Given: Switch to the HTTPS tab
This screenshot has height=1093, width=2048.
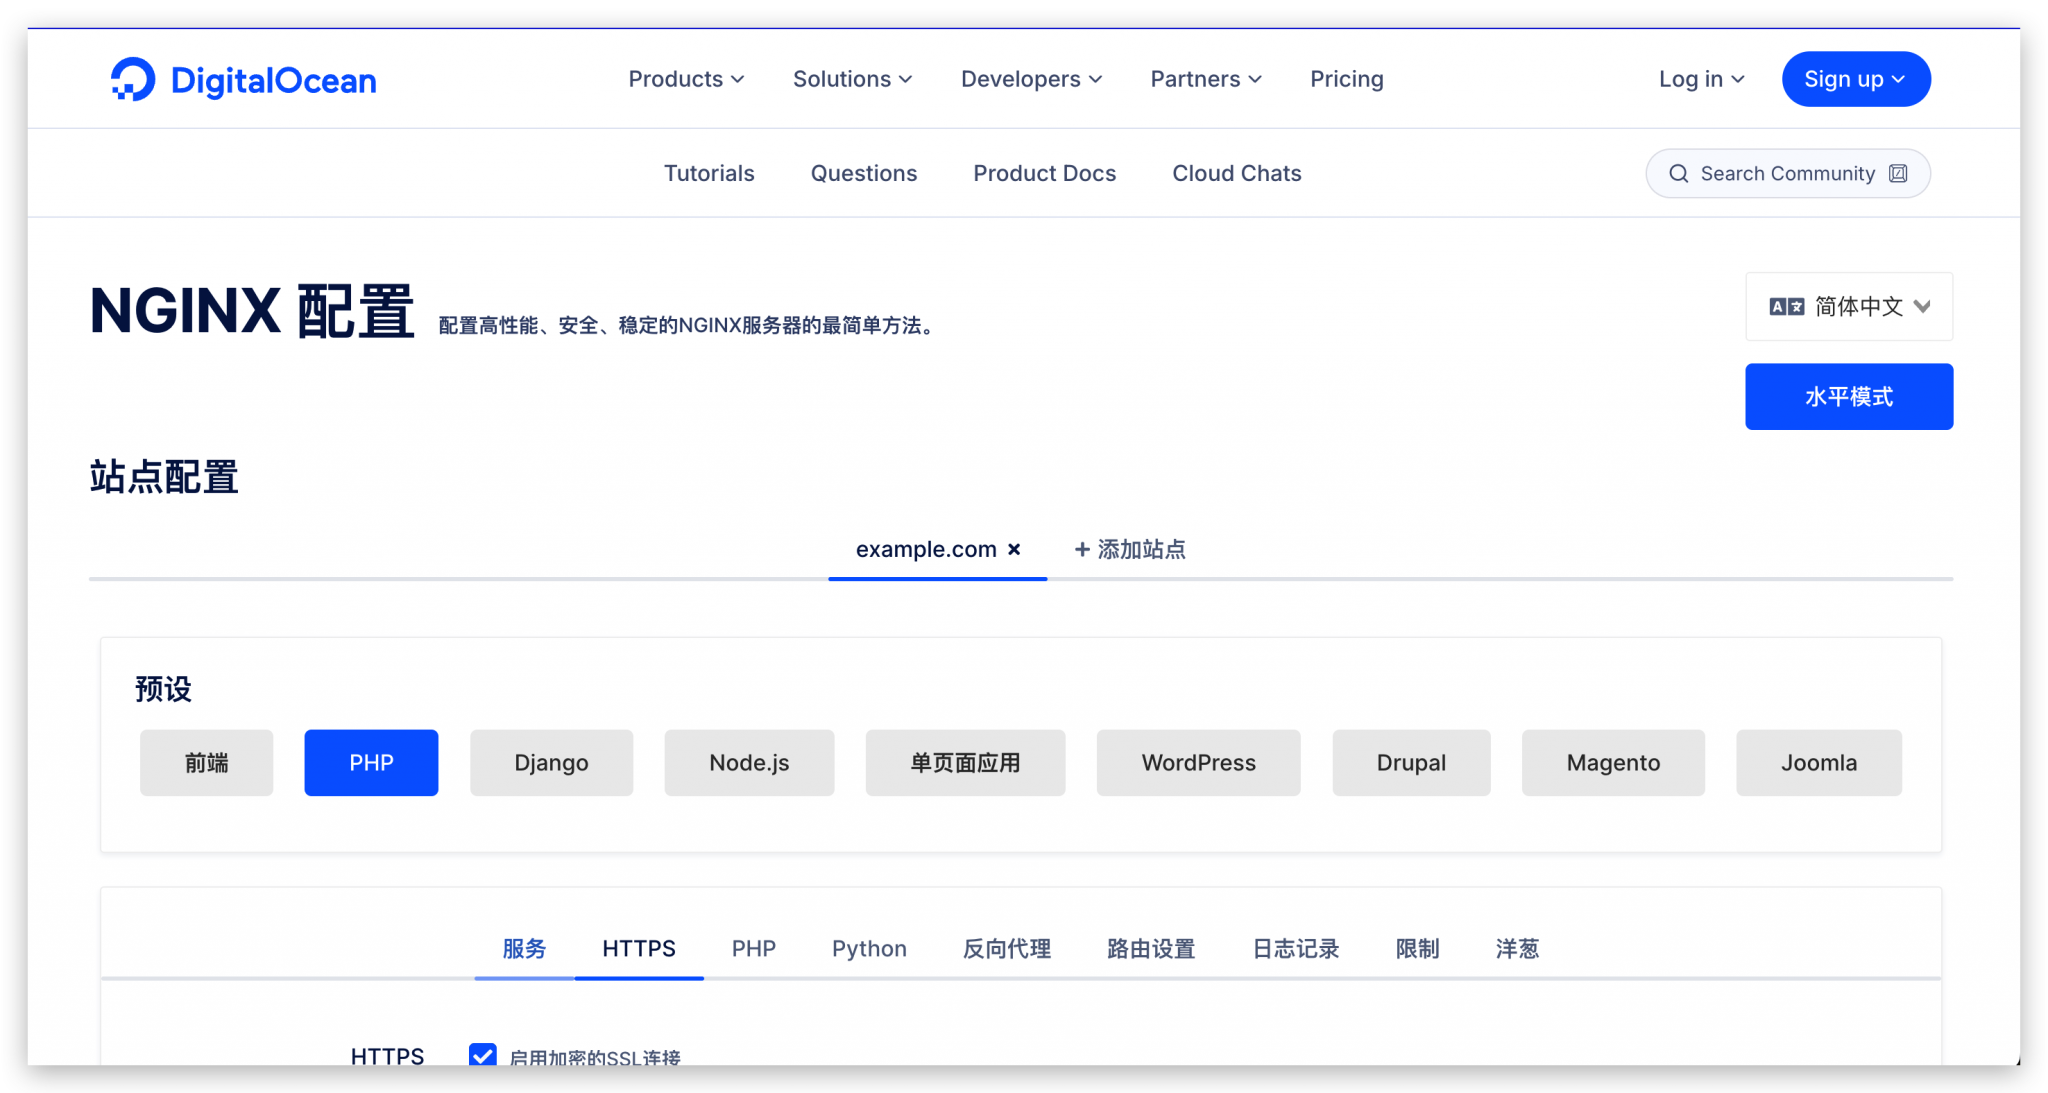Looking at the screenshot, I should [639, 949].
